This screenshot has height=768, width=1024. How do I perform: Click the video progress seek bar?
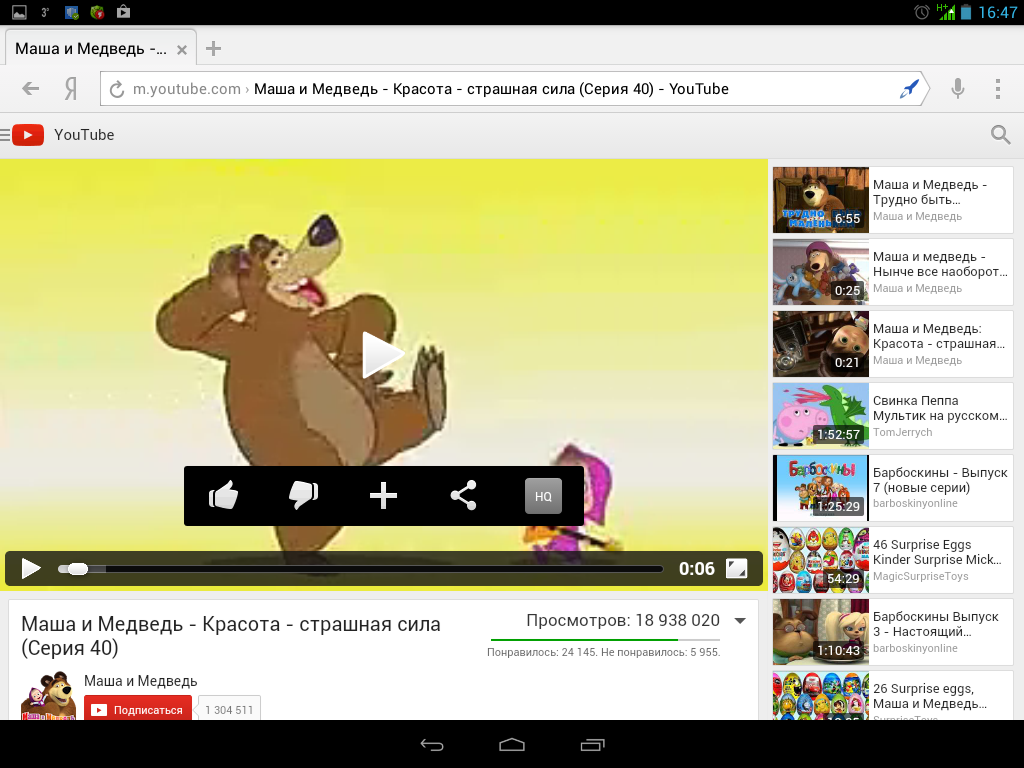point(360,569)
